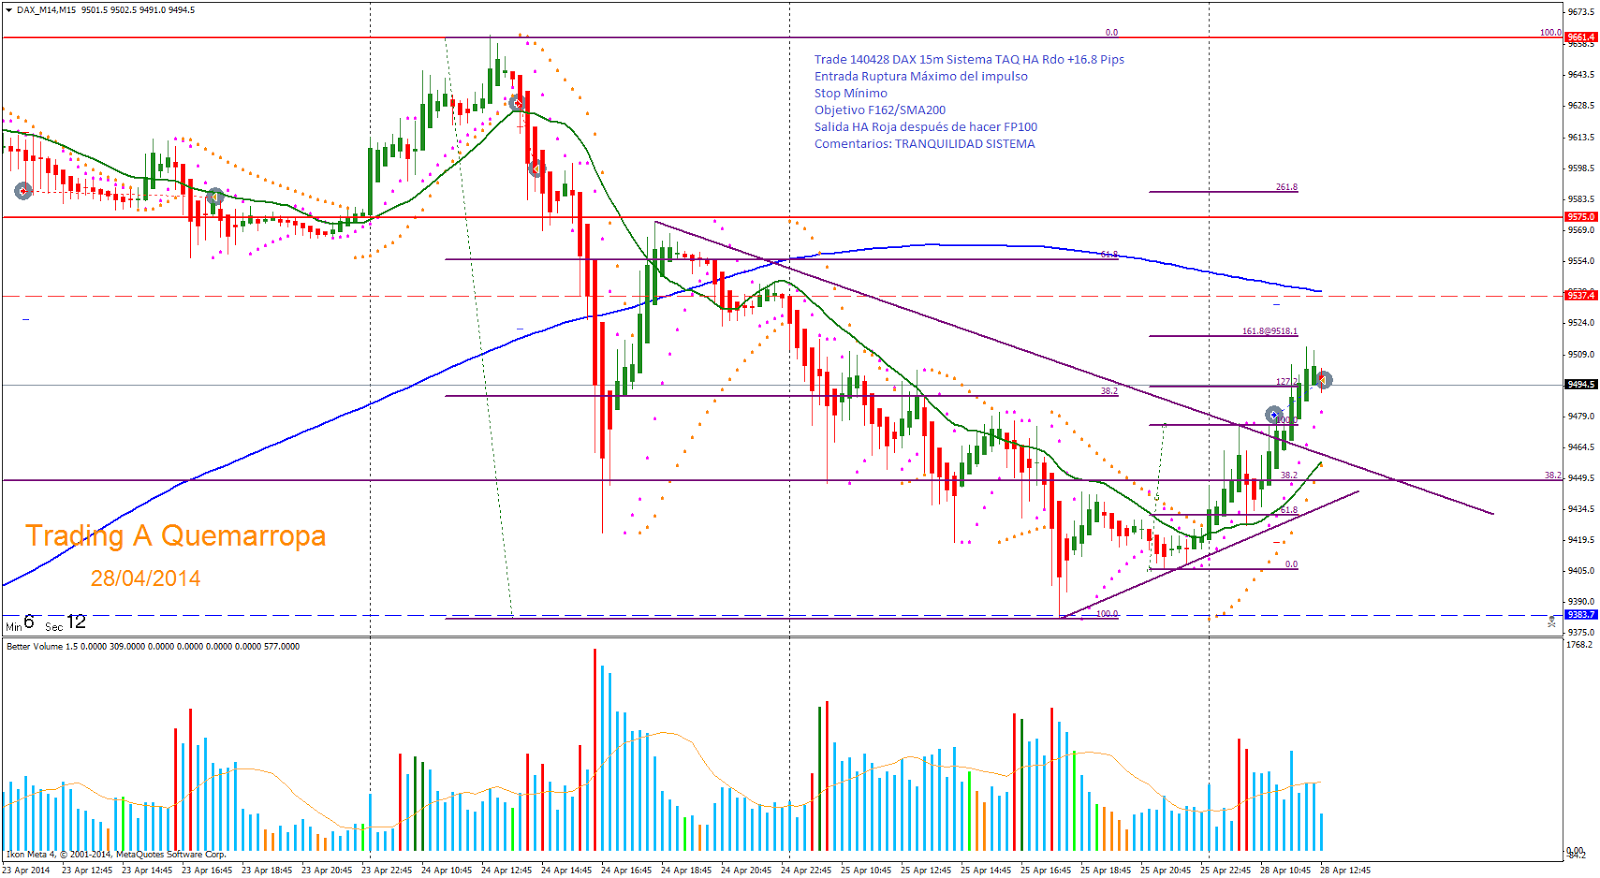Click the exit marker on the latest candle
1600x878 pixels.
coord(1323,380)
